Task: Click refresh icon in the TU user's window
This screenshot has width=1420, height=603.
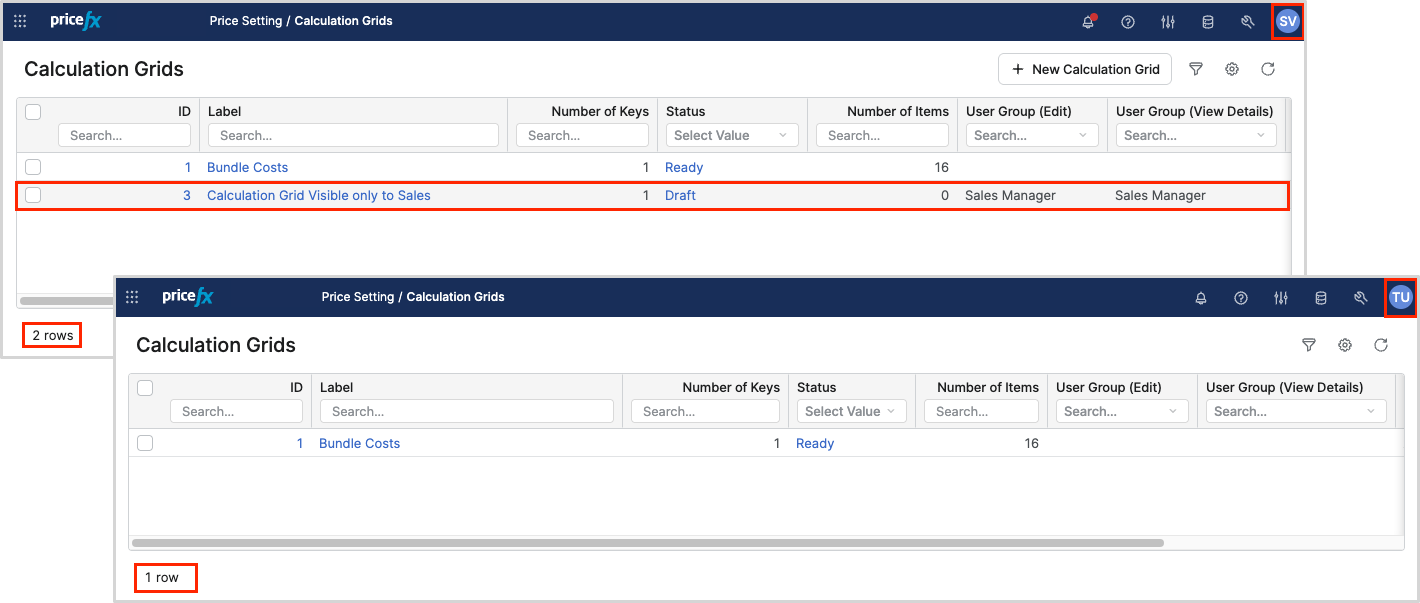Action: pyautogui.click(x=1380, y=345)
